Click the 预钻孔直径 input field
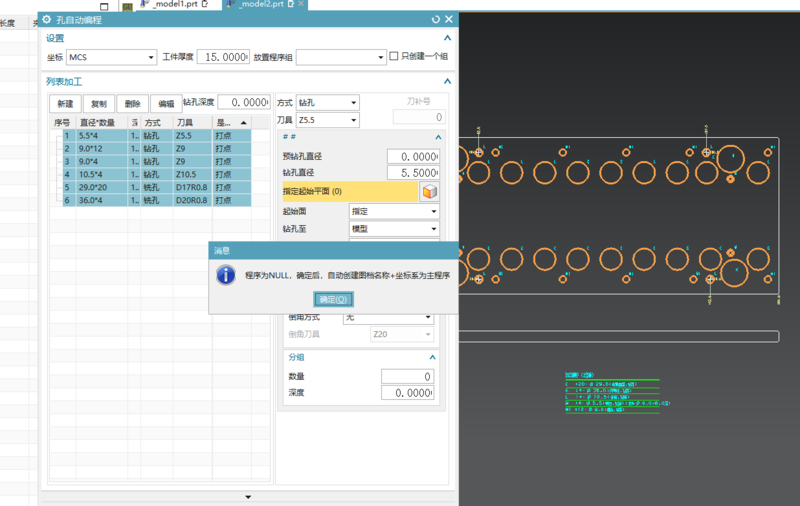The image size is (800, 506). [413, 157]
